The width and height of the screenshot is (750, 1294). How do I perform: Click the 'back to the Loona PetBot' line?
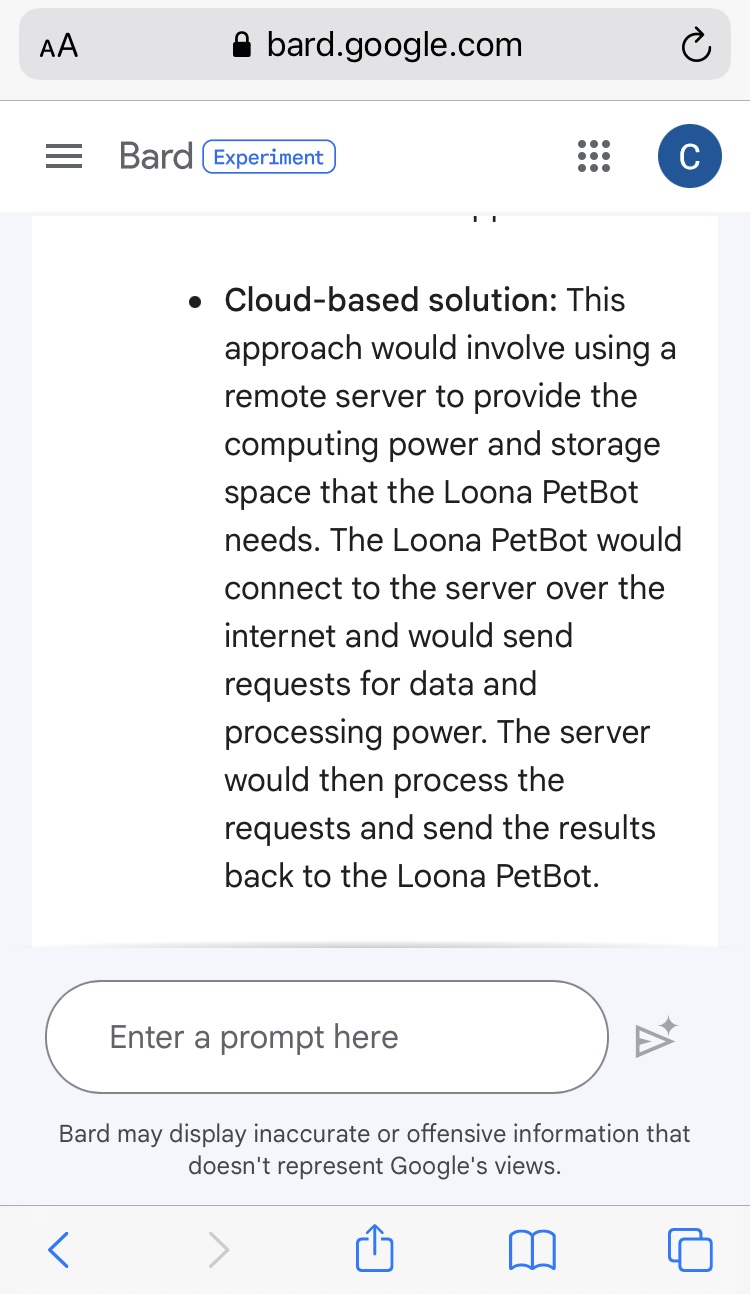pos(411,876)
